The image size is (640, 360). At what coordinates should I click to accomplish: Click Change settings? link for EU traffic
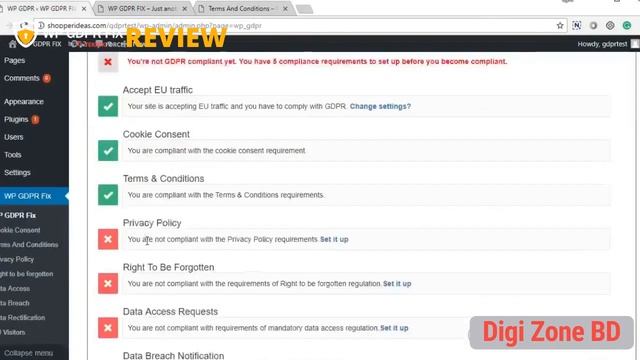pyautogui.click(x=380, y=106)
